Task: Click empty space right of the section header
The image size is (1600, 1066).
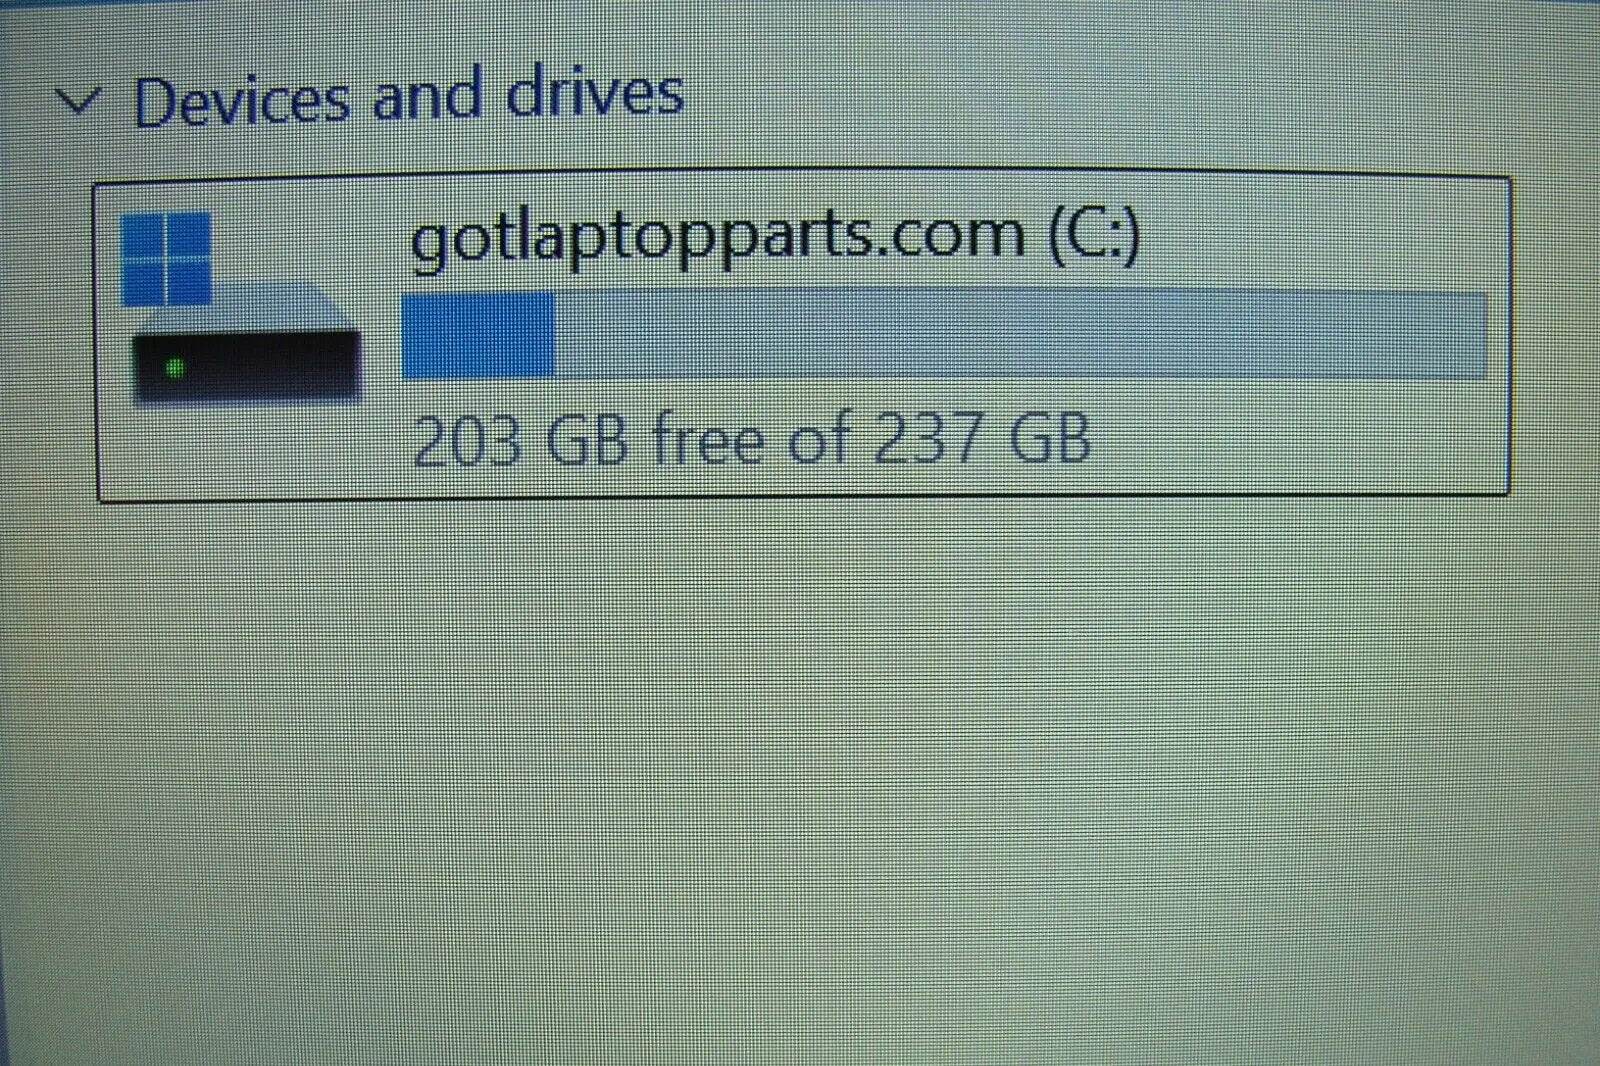Action: tap(1100, 95)
